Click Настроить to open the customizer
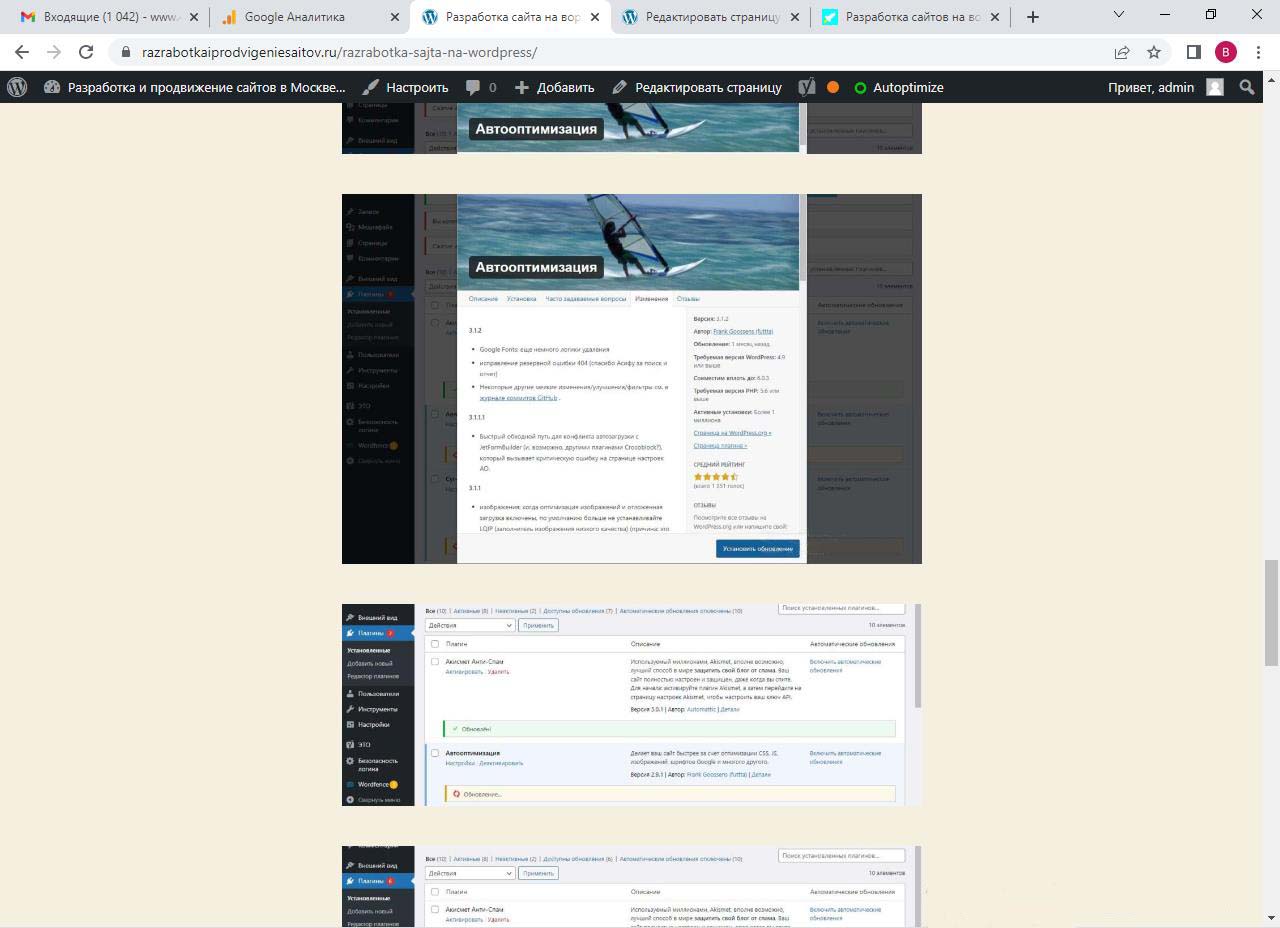Image resolution: width=1280 pixels, height=928 pixels. click(405, 87)
